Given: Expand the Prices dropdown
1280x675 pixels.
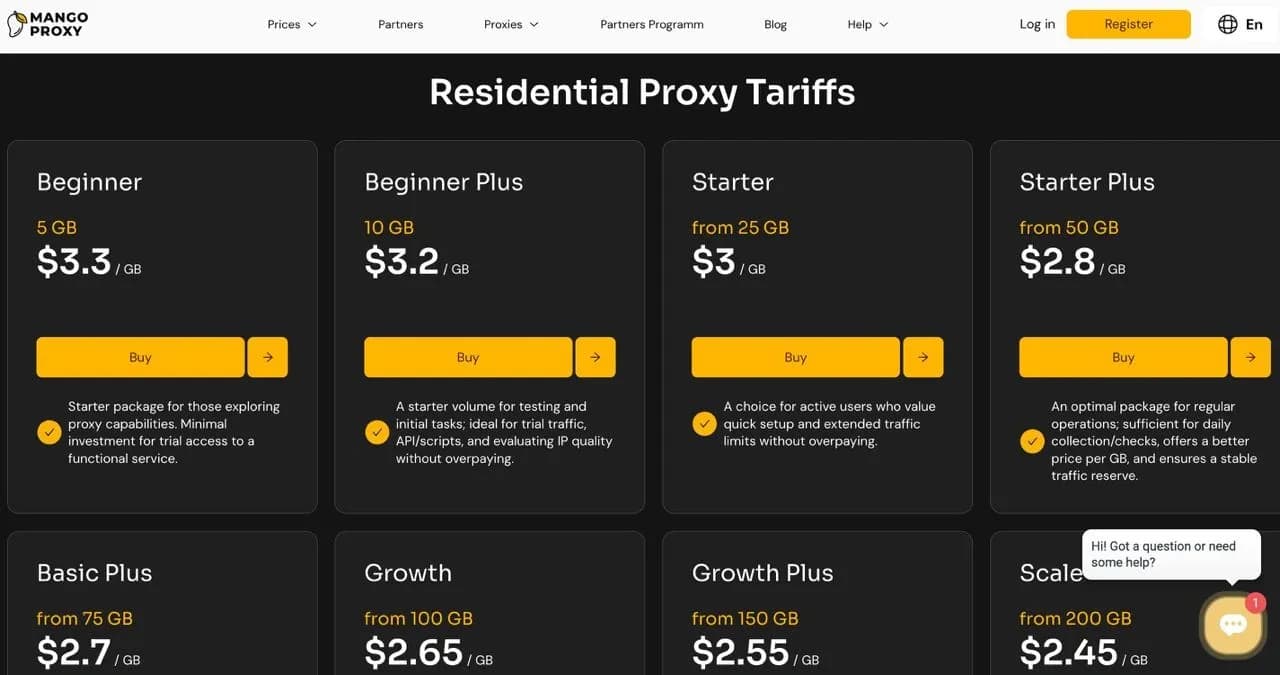Looking at the screenshot, I should pos(291,24).
